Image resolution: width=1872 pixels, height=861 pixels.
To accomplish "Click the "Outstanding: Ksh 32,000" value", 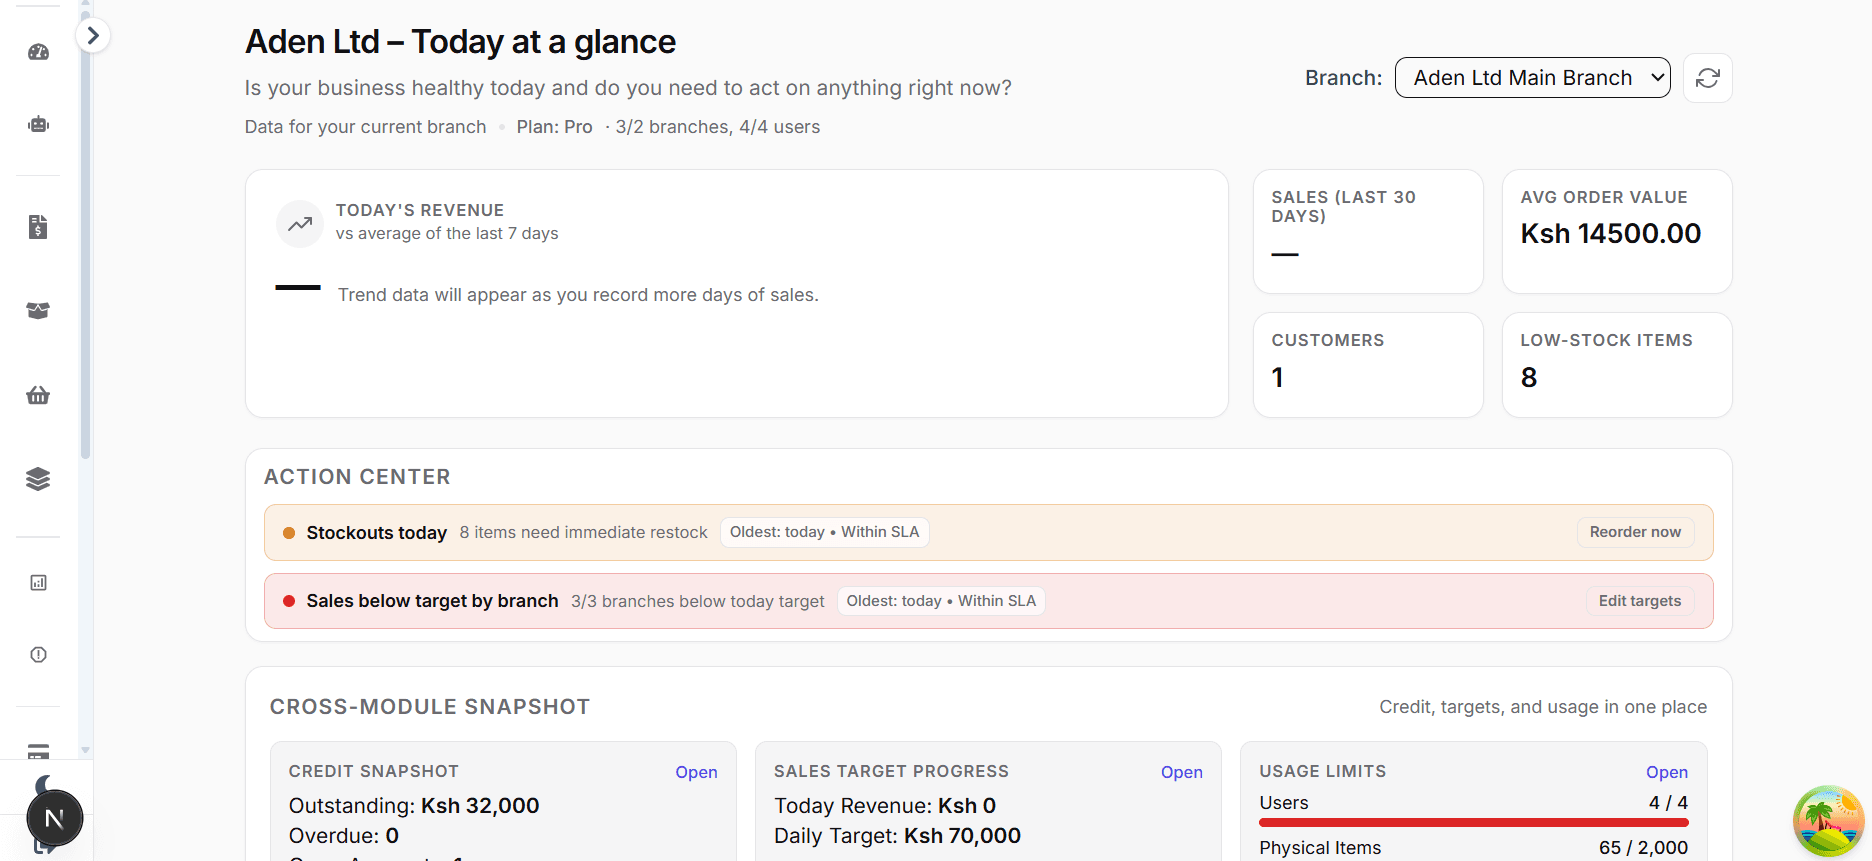I will [x=414, y=806].
